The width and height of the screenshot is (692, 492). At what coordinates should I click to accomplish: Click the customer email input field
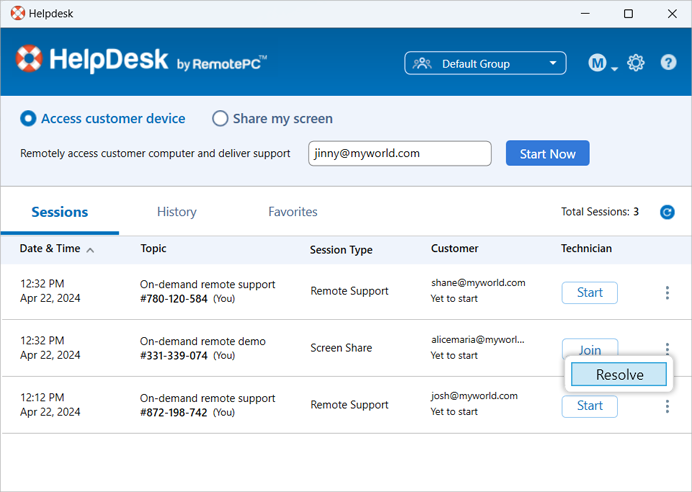click(x=399, y=153)
